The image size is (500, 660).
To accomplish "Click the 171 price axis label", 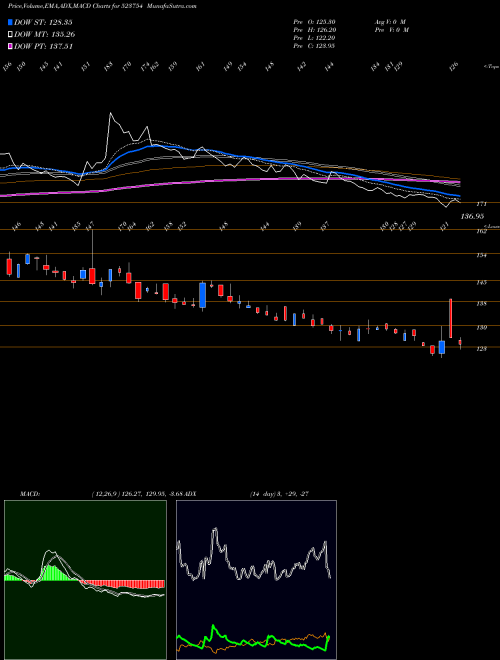I will click(x=481, y=204).
